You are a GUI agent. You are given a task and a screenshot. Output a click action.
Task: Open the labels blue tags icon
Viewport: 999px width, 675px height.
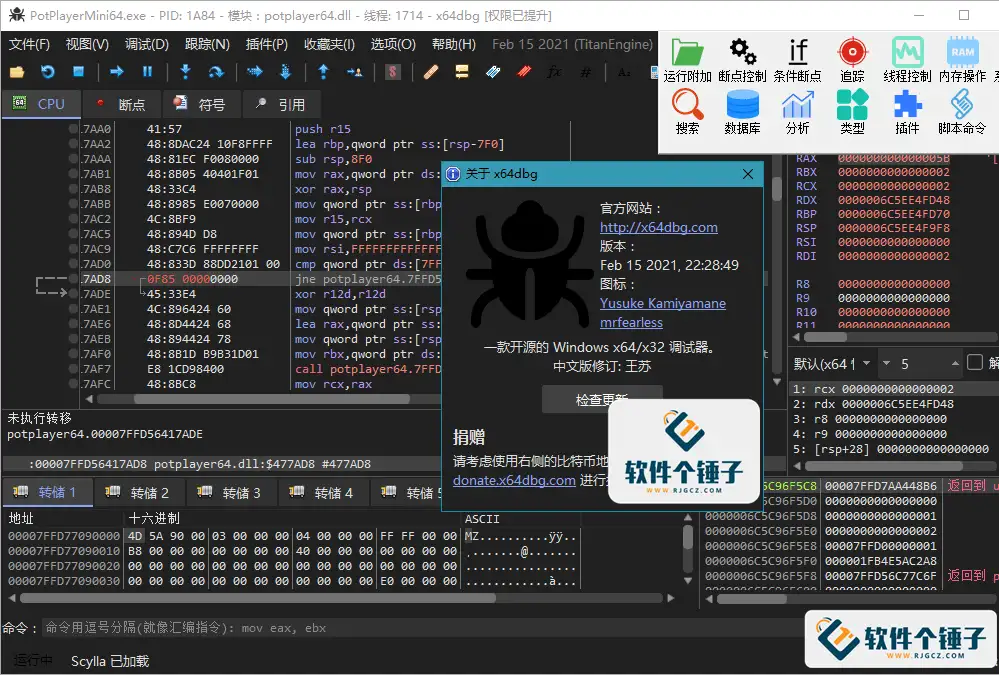pos(493,72)
